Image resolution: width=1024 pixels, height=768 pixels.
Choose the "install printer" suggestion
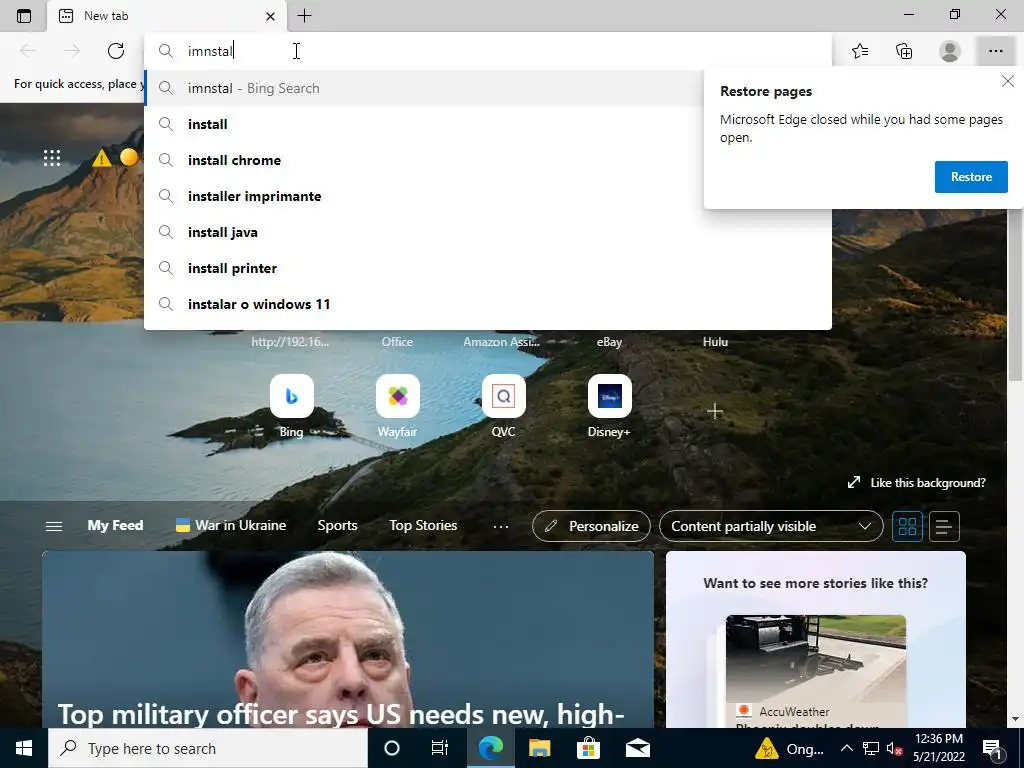click(x=488, y=268)
